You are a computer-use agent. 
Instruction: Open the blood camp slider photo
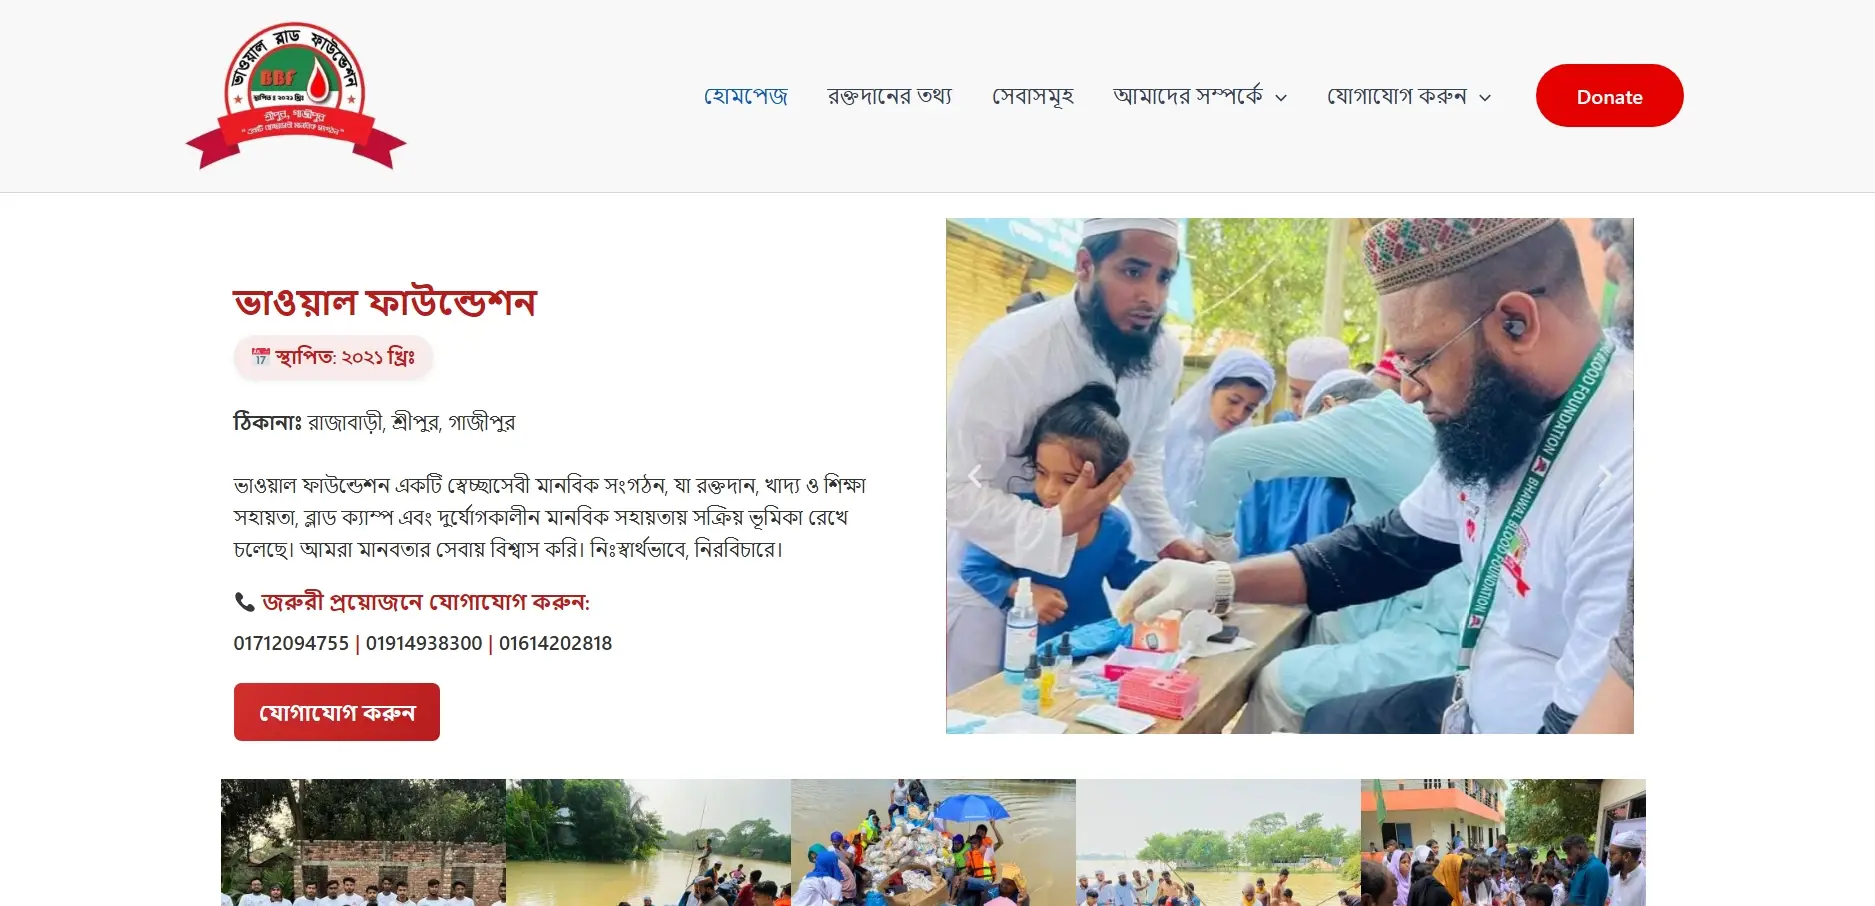coord(1289,476)
